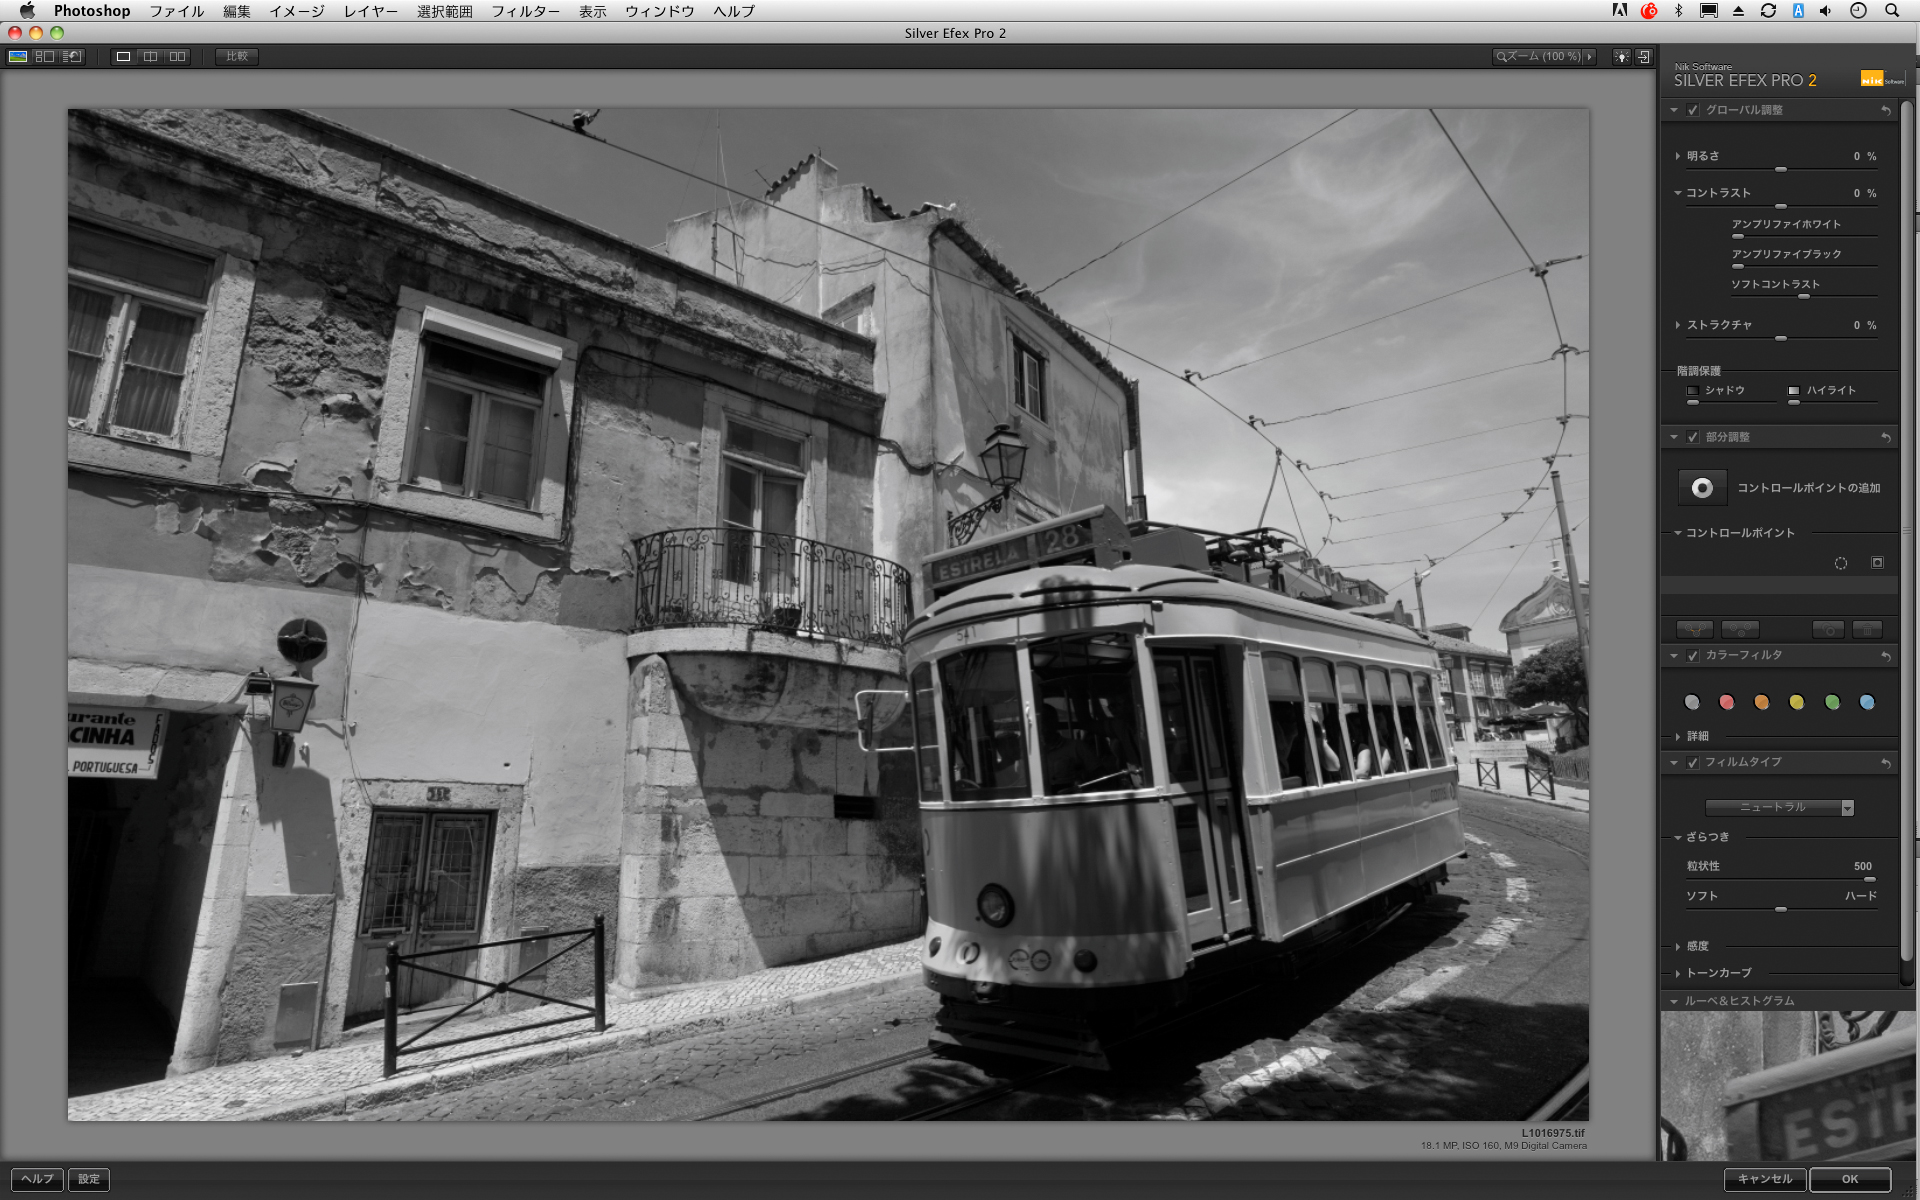This screenshot has width=1920, height=1200.
Task: Select the red color filter swatch
Action: pyautogui.click(x=1726, y=702)
